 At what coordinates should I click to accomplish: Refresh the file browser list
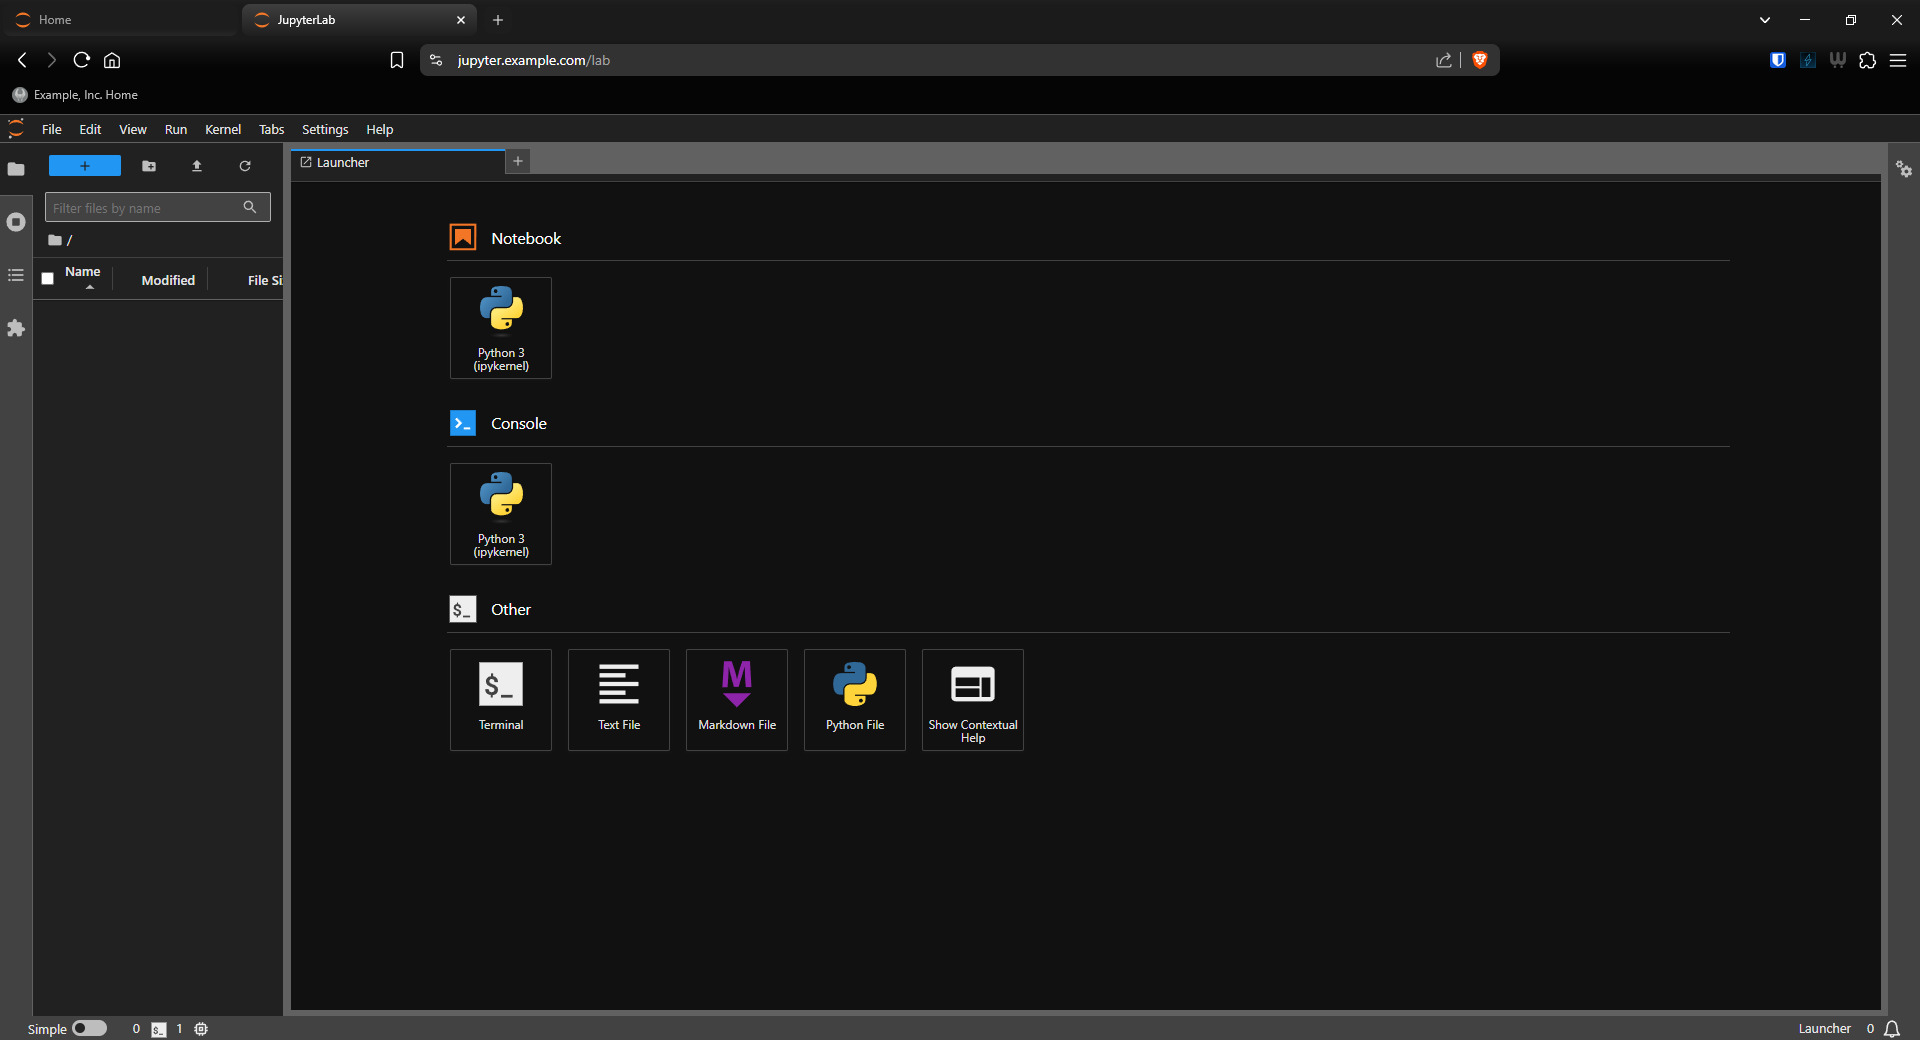point(245,166)
